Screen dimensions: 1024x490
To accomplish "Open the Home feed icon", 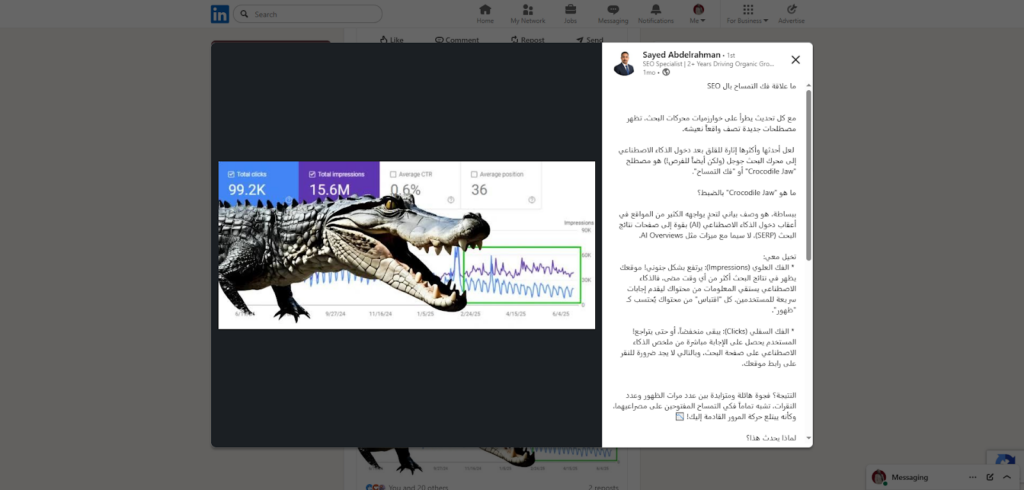I will click(x=485, y=13).
